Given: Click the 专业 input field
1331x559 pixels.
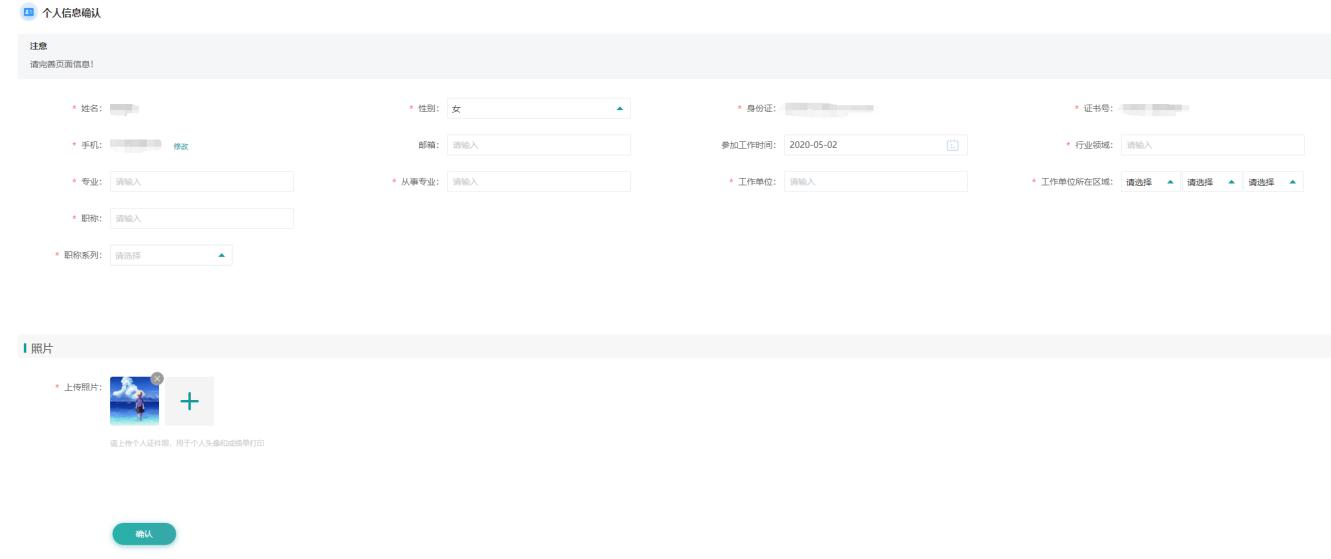Looking at the screenshot, I should [x=201, y=182].
